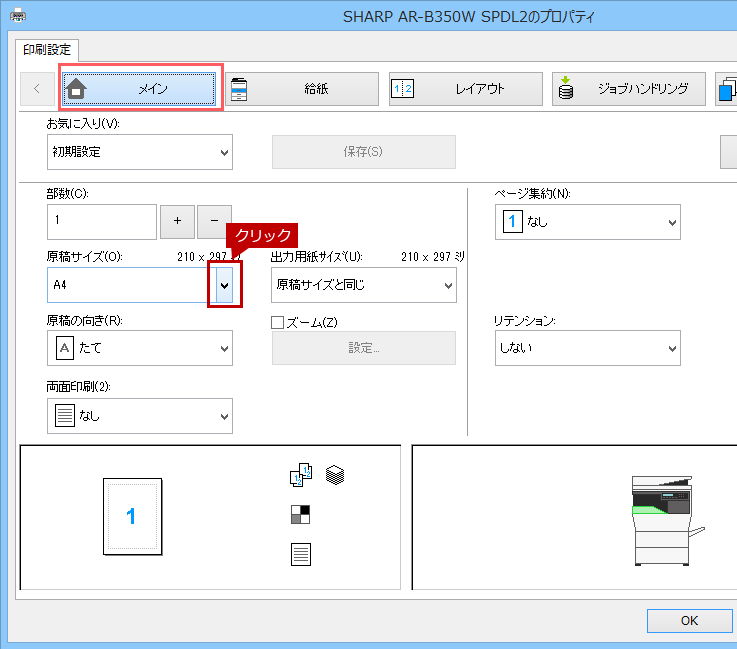Screen dimensions: 737x649
Task: Click the lined document icon in preview
Action: pyautogui.click(x=301, y=555)
